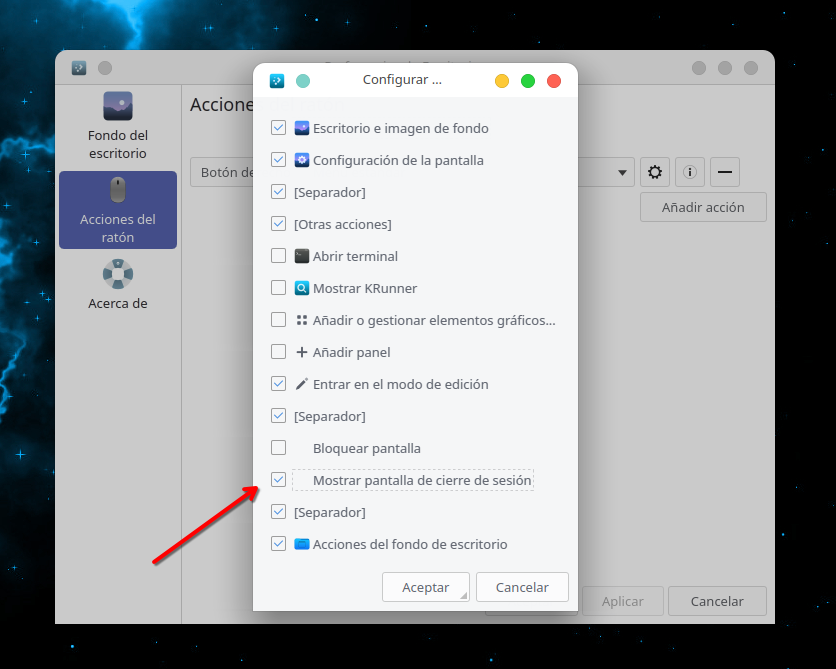Uncheck Mostrar pantalla de cierre de sesión
Screen dimensions: 836x669
[279, 480]
